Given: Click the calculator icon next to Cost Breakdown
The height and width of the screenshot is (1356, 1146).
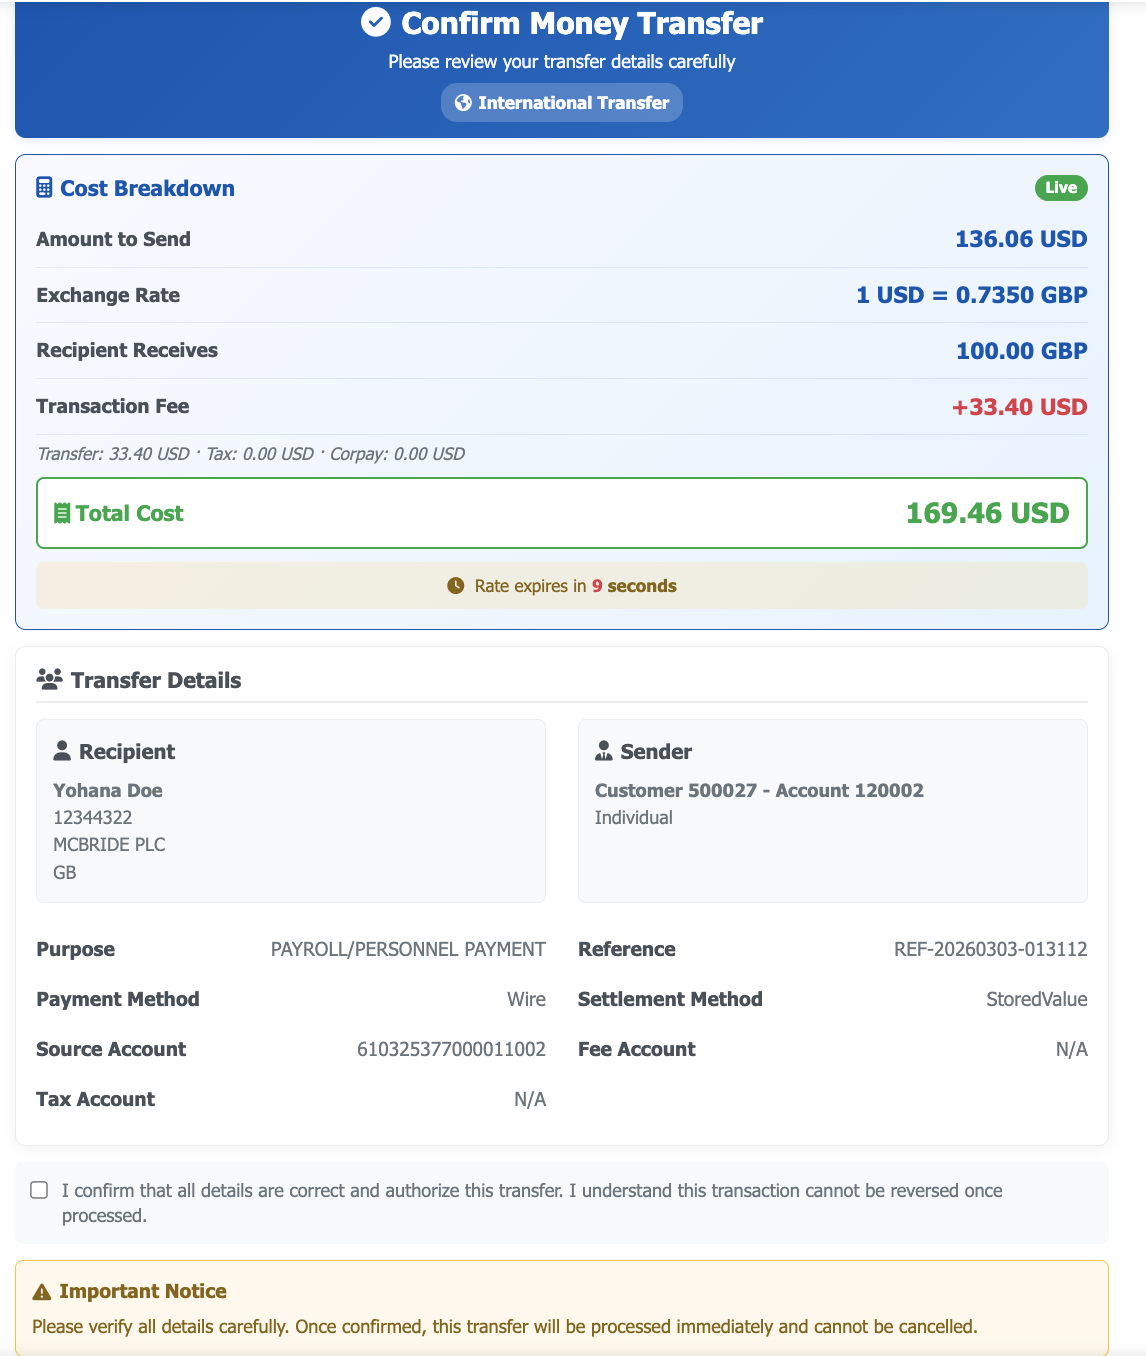Looking at the screenshot, I should 44,188.
